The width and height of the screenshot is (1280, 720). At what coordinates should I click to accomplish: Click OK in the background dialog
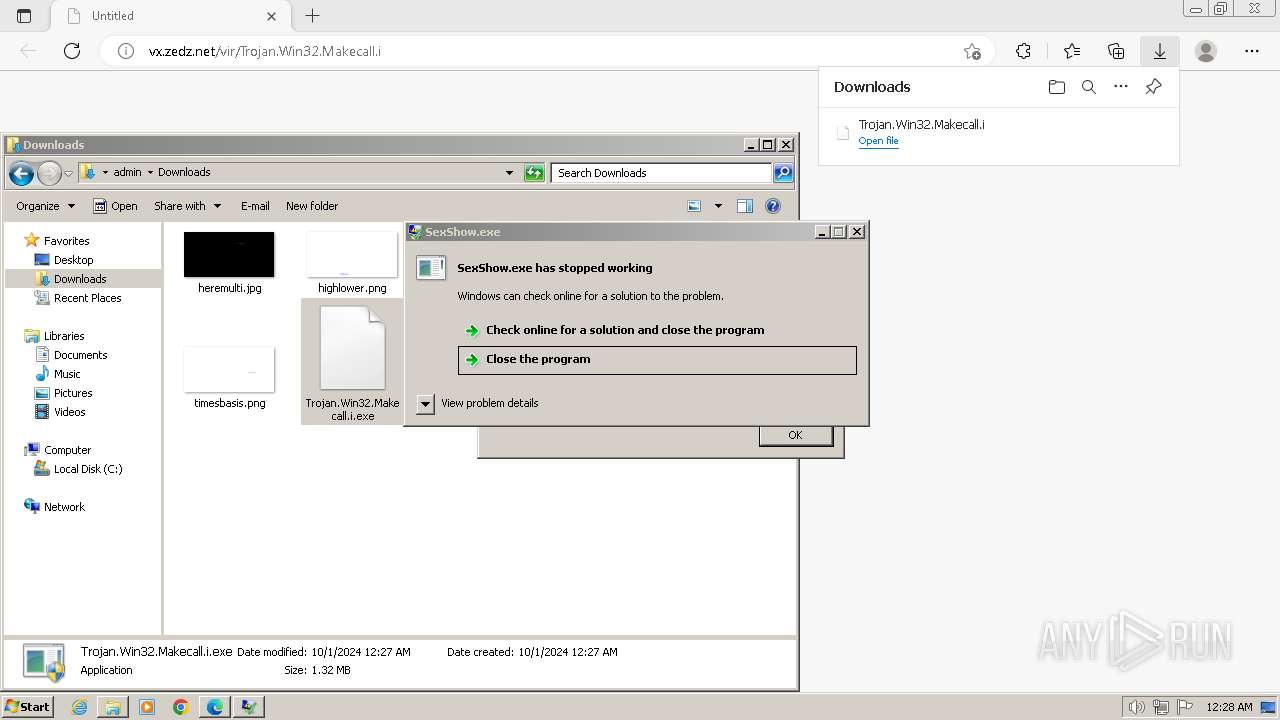(x=795, y=435)
